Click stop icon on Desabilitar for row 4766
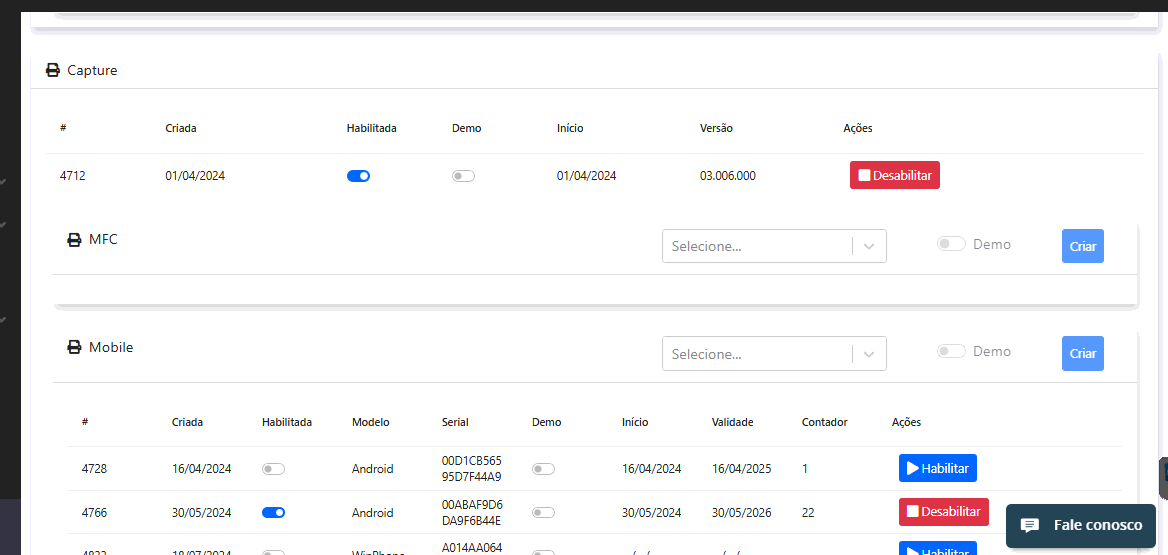Viewport: 1168px width, 555px height. 912,512
